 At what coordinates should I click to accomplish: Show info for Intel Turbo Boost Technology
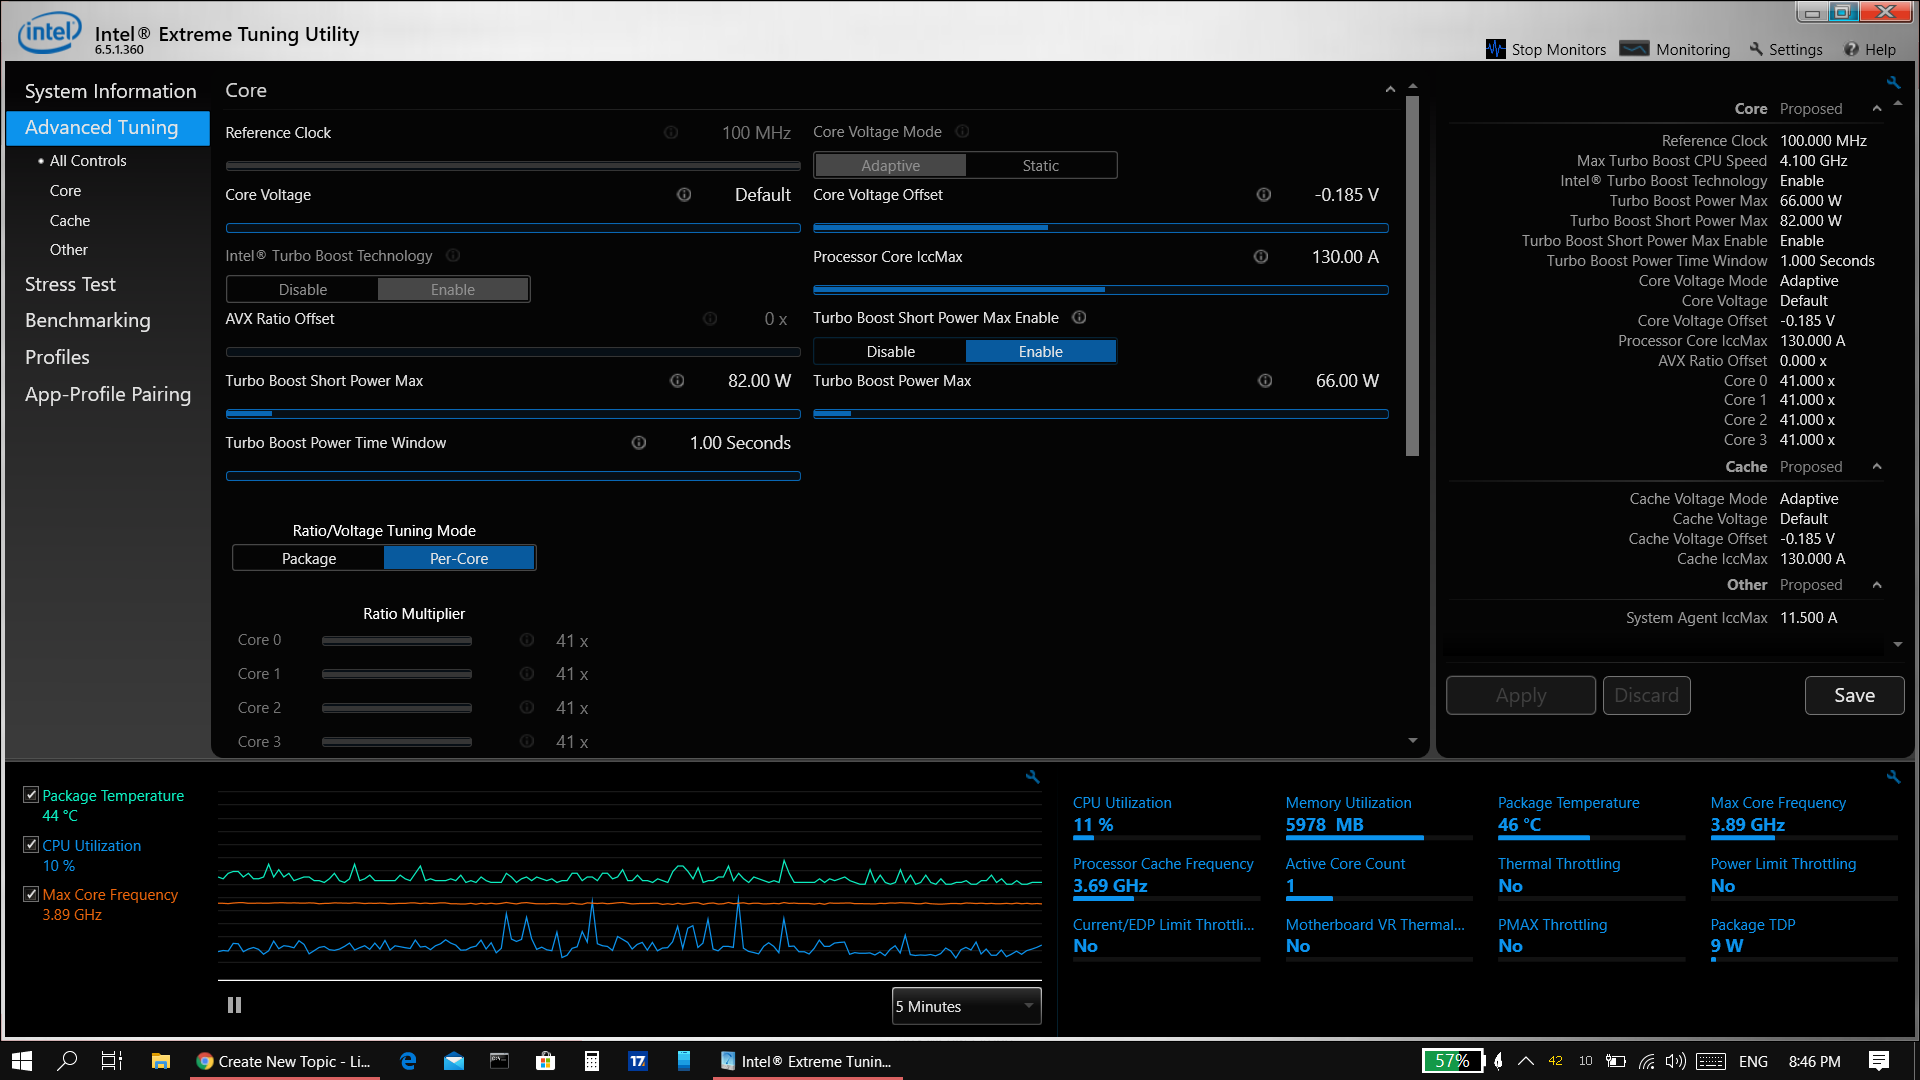click(x=453, y=255)
